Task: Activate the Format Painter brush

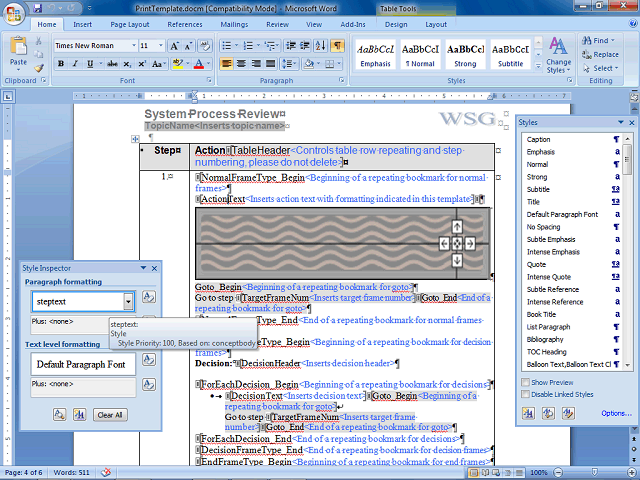Action: pos(39,68)
